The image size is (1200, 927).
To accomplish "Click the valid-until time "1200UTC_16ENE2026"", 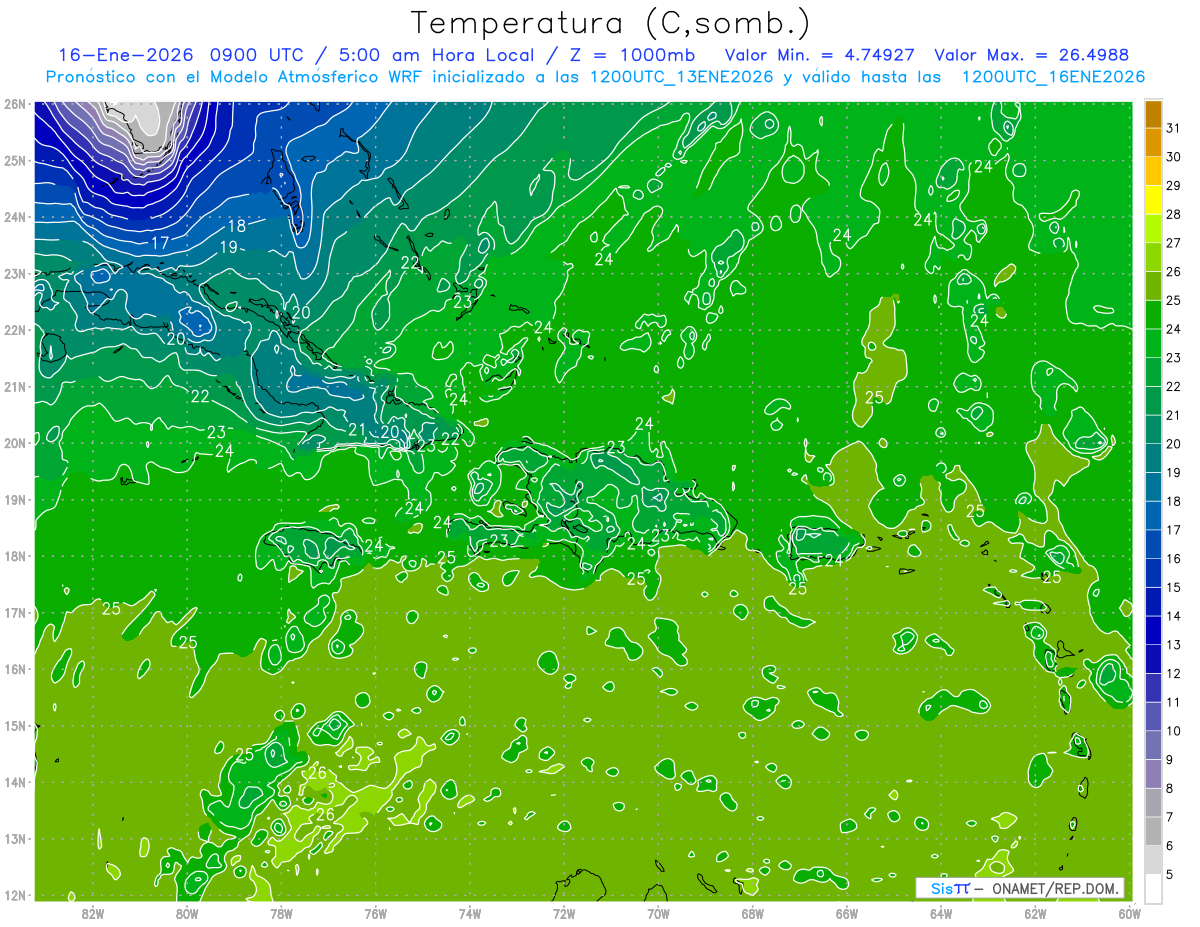I will point(1053,77).
